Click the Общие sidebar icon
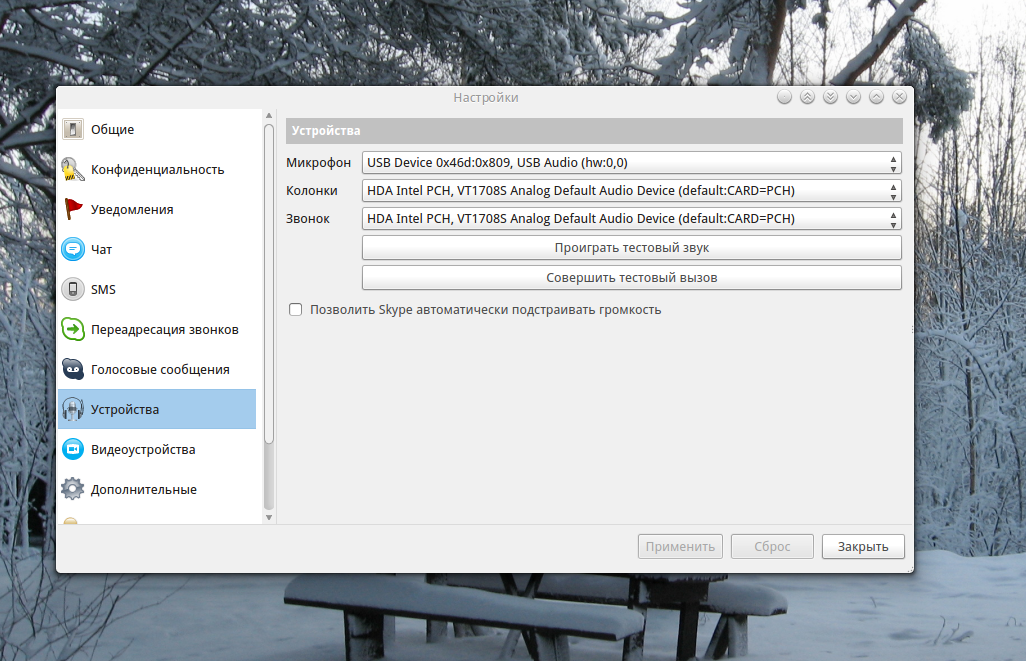1026x661 pixels. click(x=73, y=129)
